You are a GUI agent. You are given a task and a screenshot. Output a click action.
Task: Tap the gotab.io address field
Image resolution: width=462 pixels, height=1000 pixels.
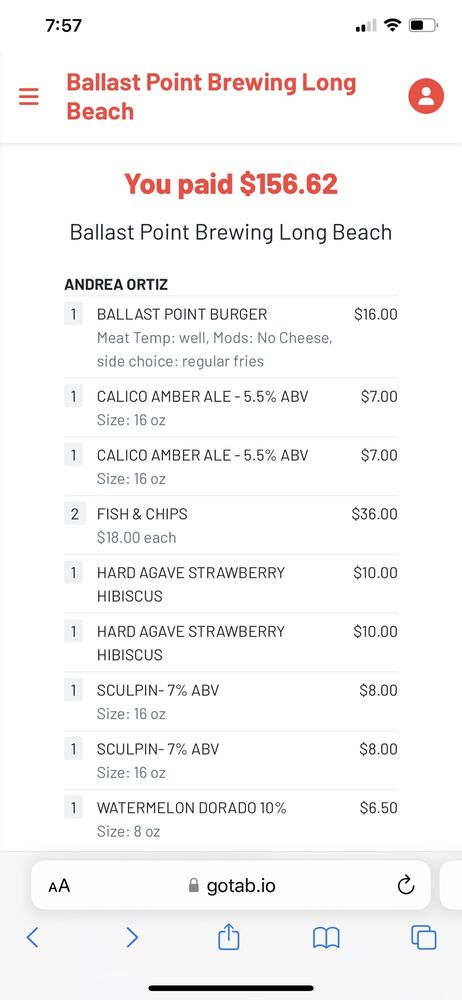pos(230,885)
